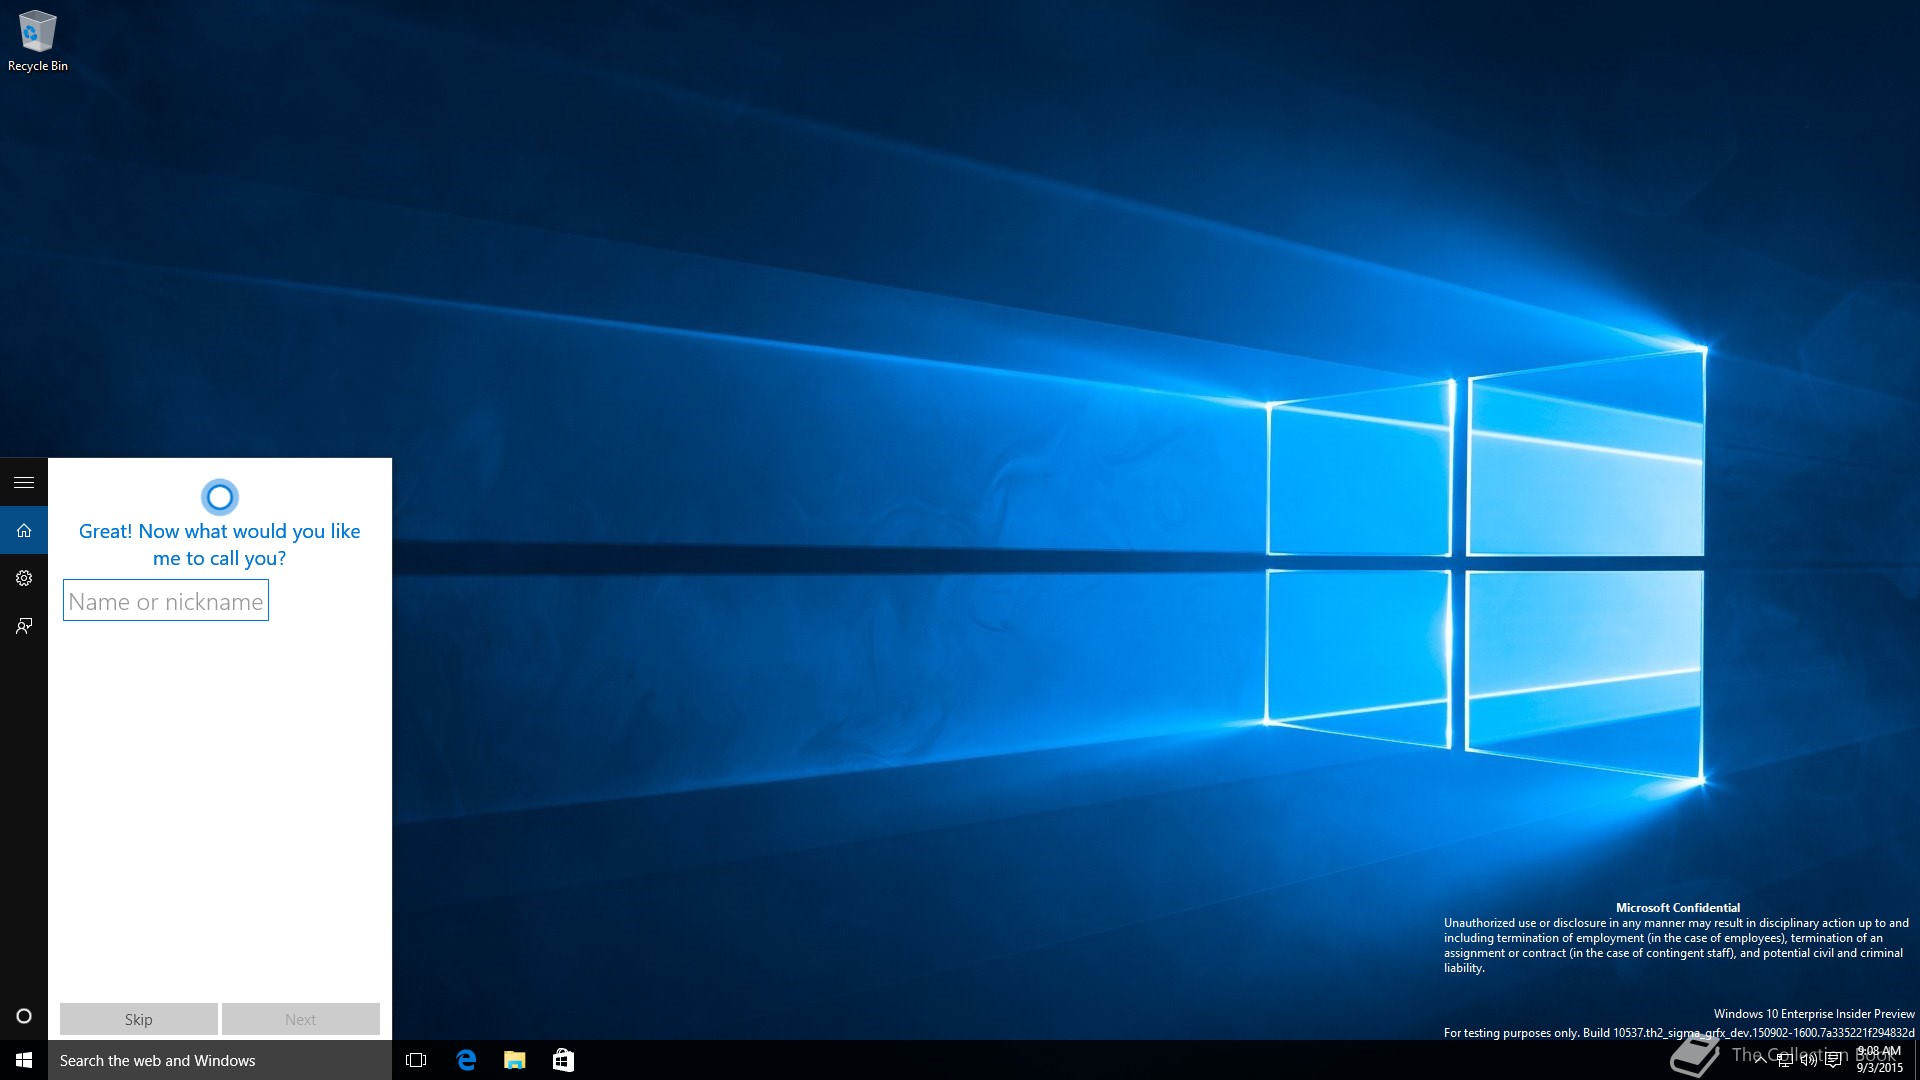This screenshot has height=1080, width=1920.
Task: Select the Recycle Bin desktop icon
Action: (38, 41)
